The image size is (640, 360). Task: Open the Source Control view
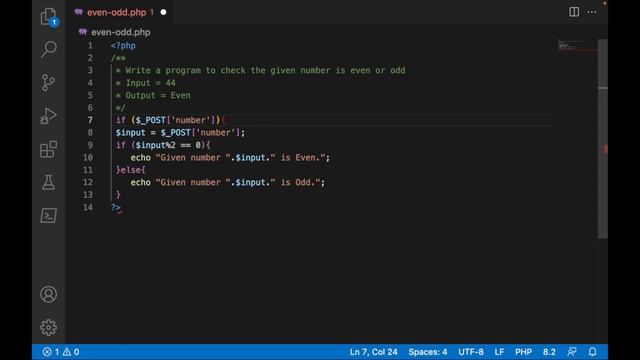48,82
